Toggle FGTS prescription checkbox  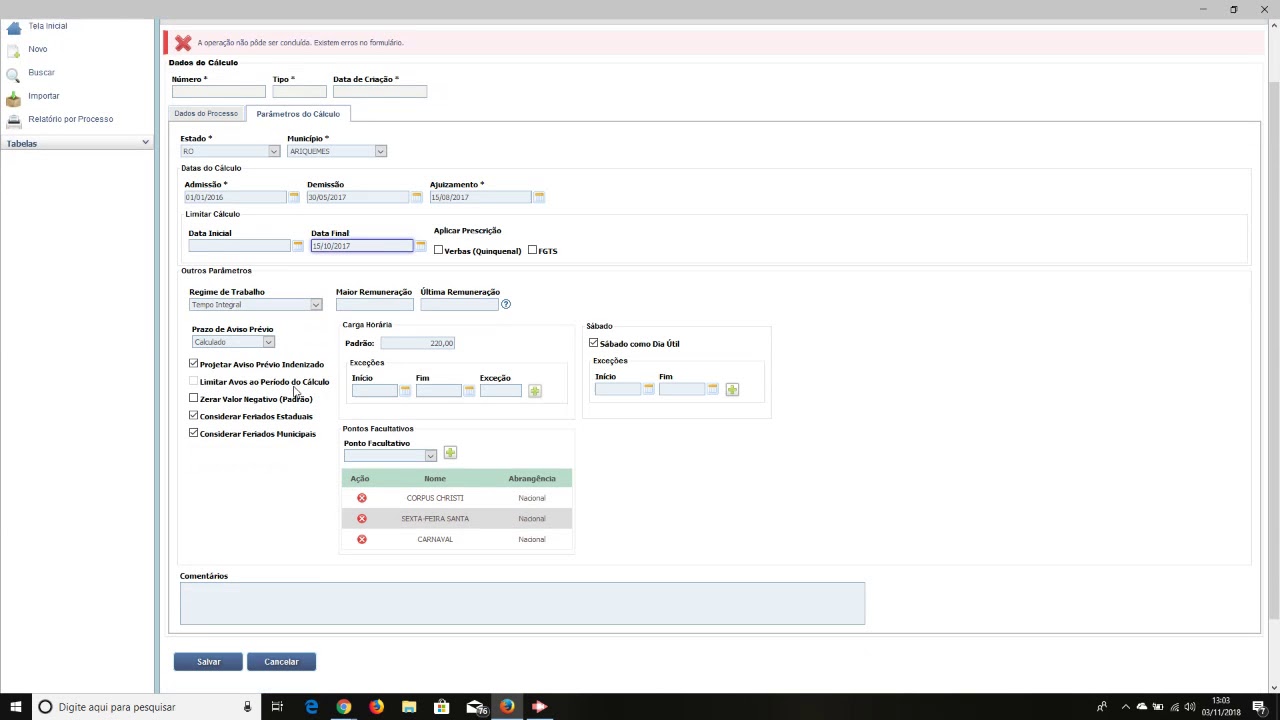point(532,250)
